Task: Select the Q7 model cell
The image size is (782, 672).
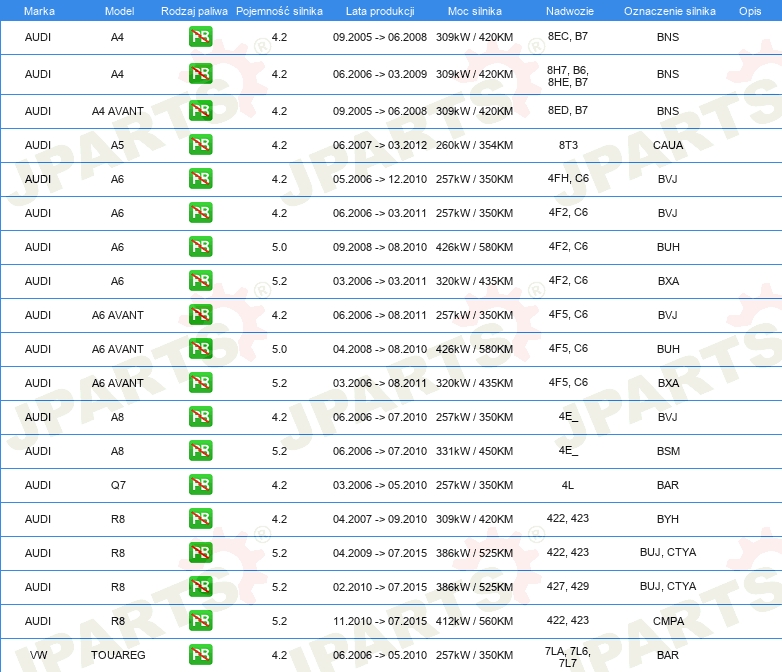Action: tap(118, 485)
